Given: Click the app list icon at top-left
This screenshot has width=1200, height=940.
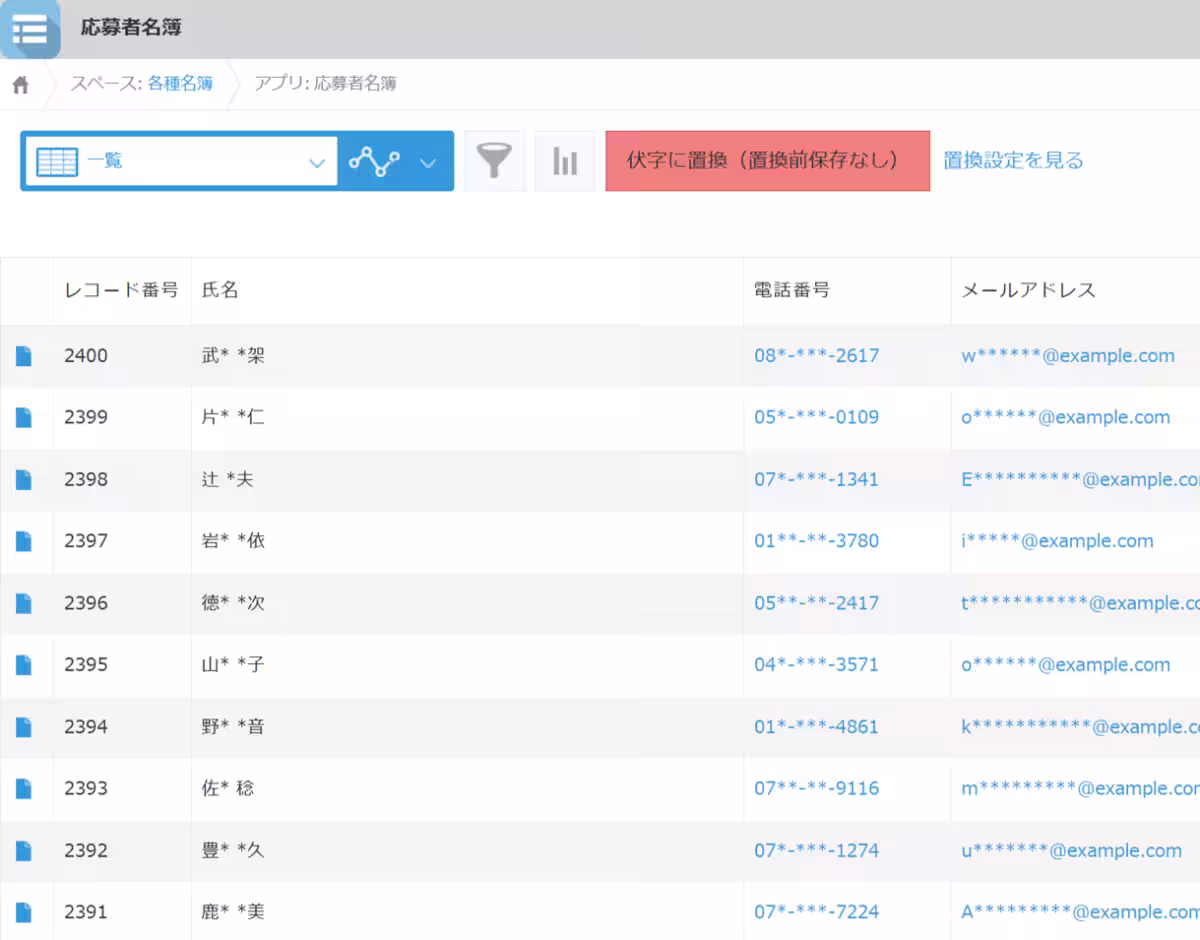Looking at the screenshot, I should pyautogui.click(x=30, y=29).
